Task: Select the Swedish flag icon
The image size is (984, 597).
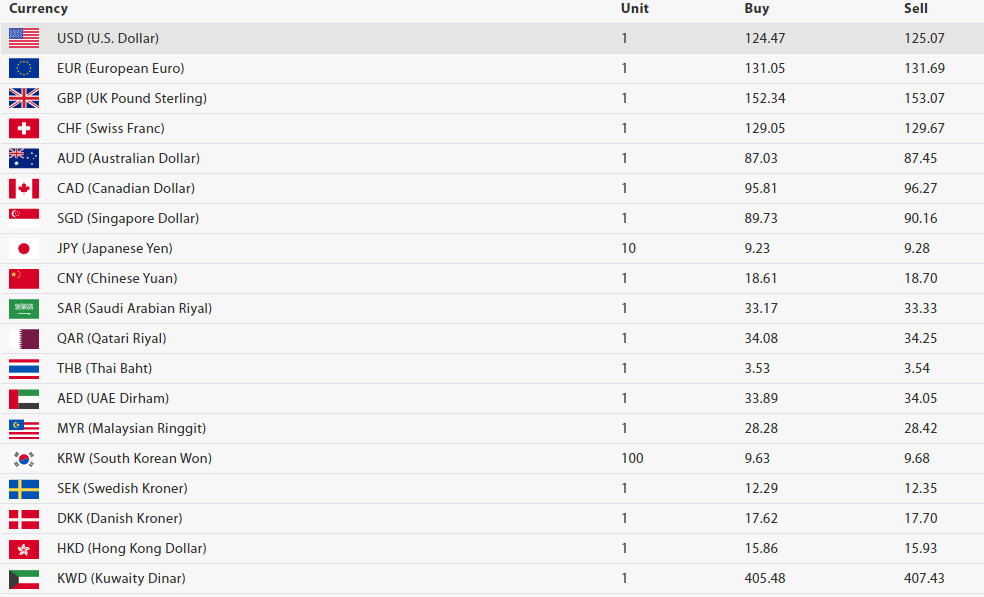Action: [x=24, y=489]
